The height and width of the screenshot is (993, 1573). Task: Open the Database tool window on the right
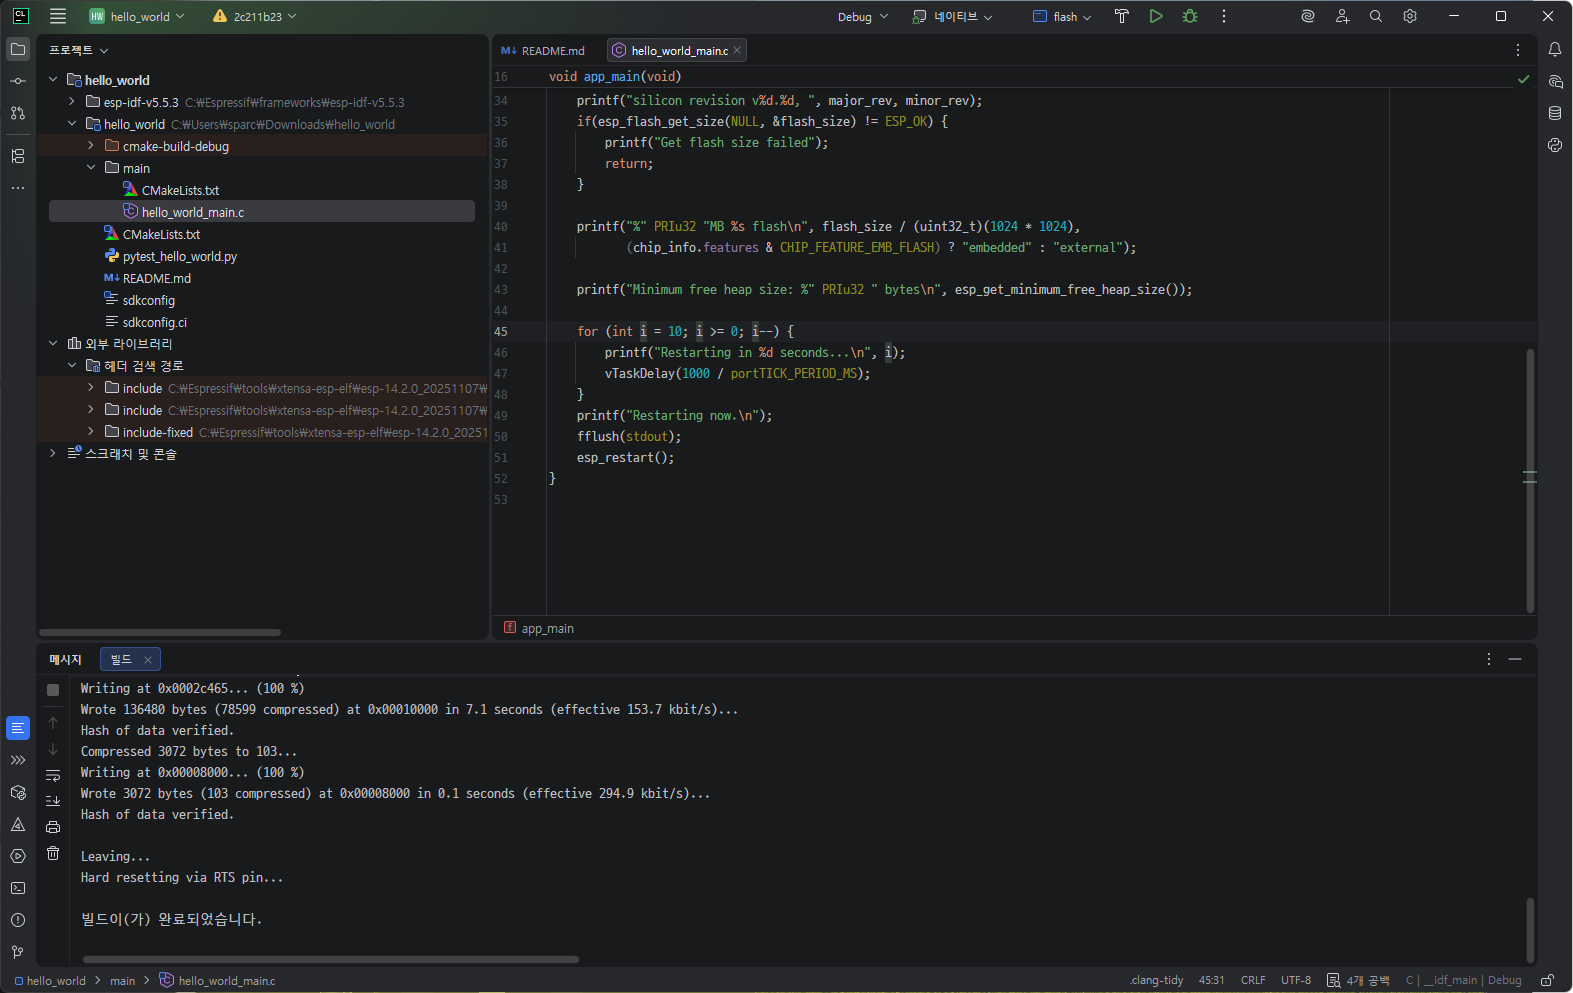pos(1555,113)
